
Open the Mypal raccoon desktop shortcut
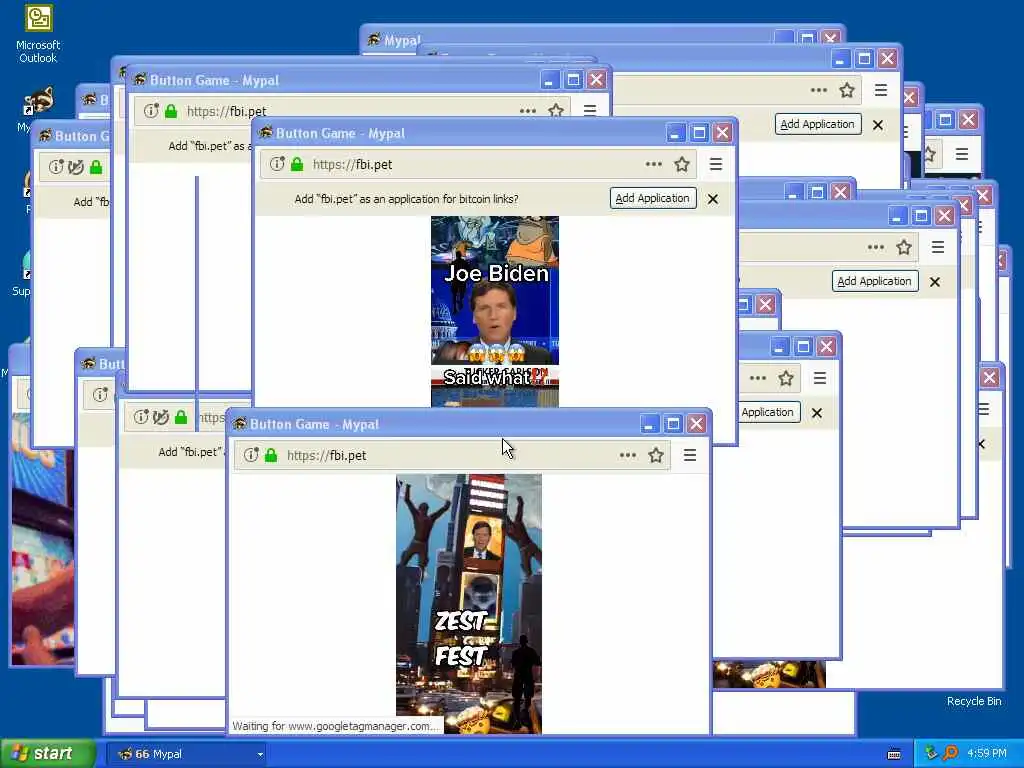[x=38, y=103]
